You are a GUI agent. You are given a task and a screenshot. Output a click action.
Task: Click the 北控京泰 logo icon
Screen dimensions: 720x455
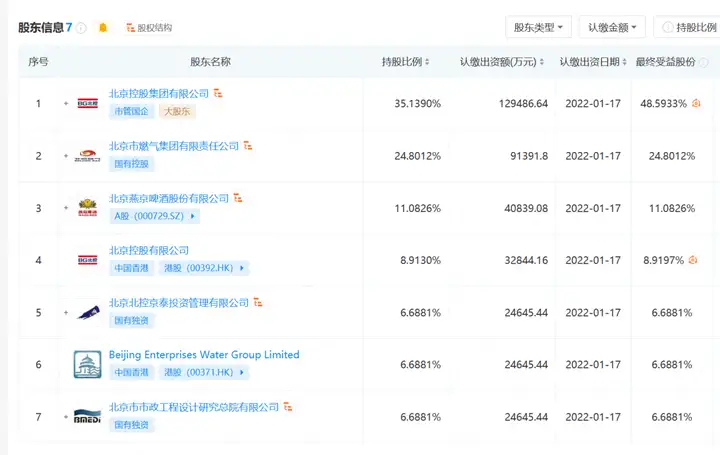click(x=88, y=313)
